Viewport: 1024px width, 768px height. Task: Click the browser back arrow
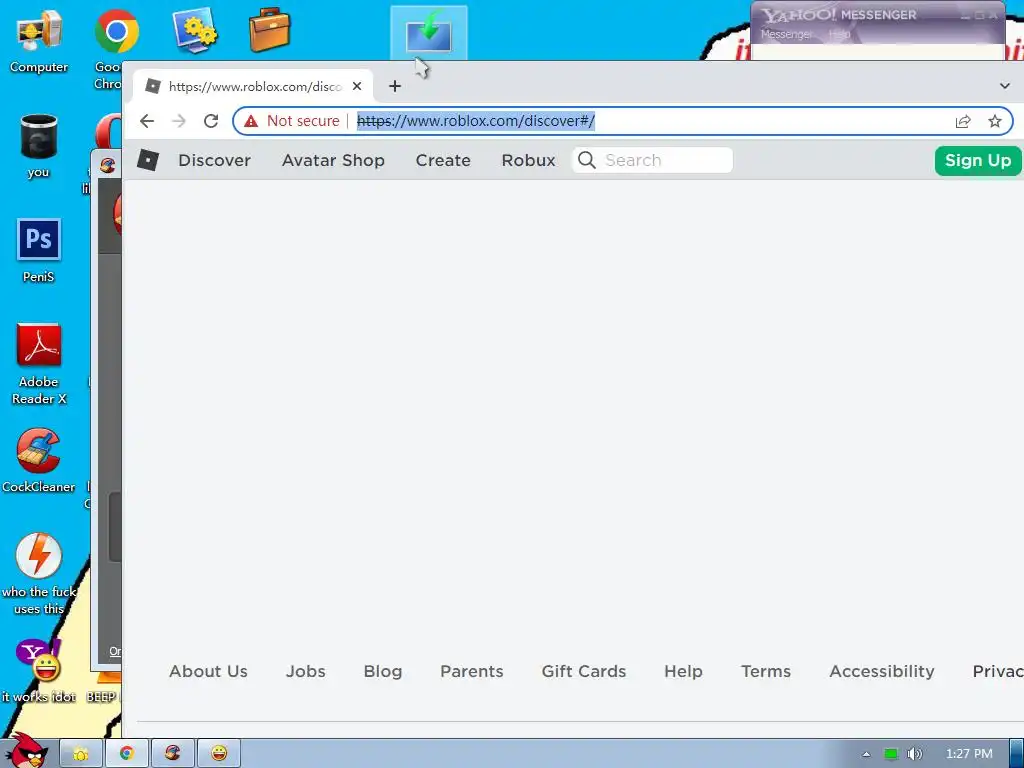[x=147, y=121]
